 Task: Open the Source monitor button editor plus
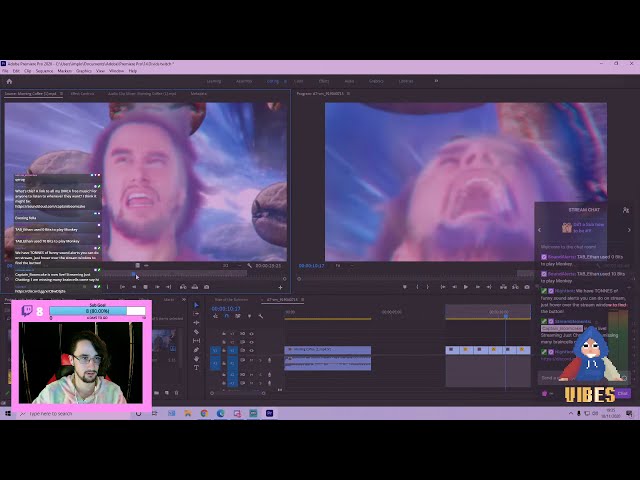[280, 287]
